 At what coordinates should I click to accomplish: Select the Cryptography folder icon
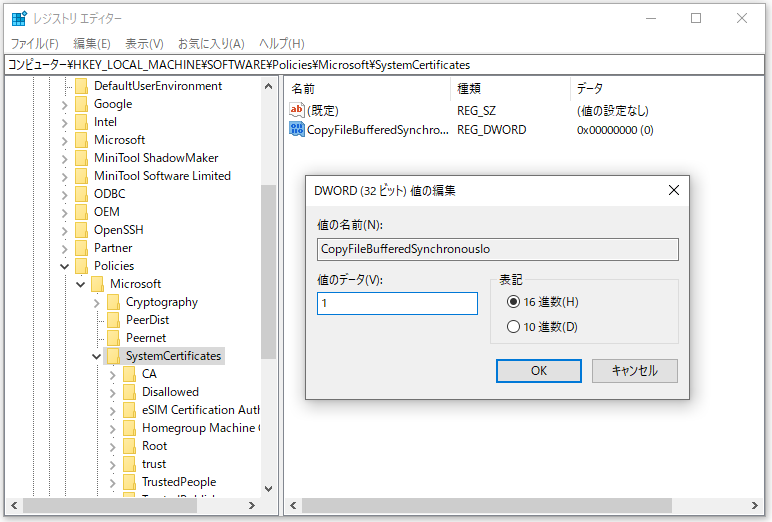point(113,302)
